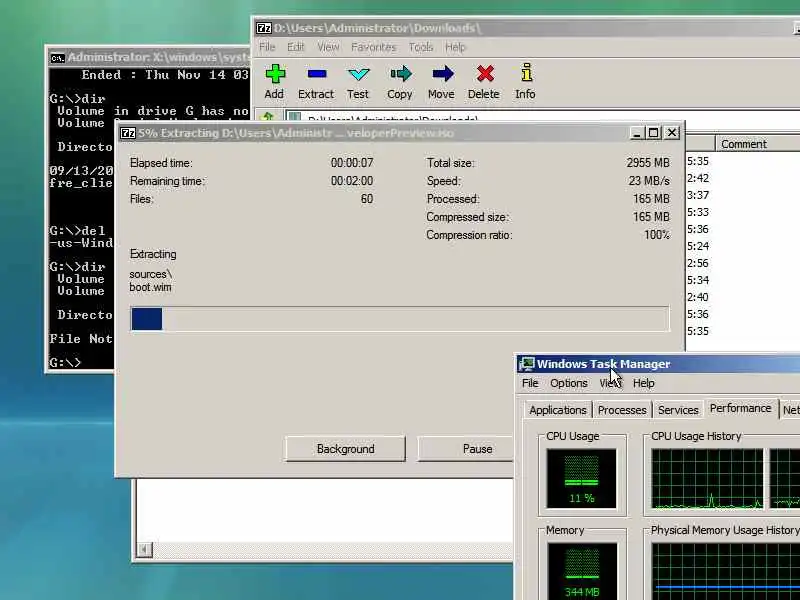
Task: Open the Edit menu in 7-Zip
Action: coord(295,47)
